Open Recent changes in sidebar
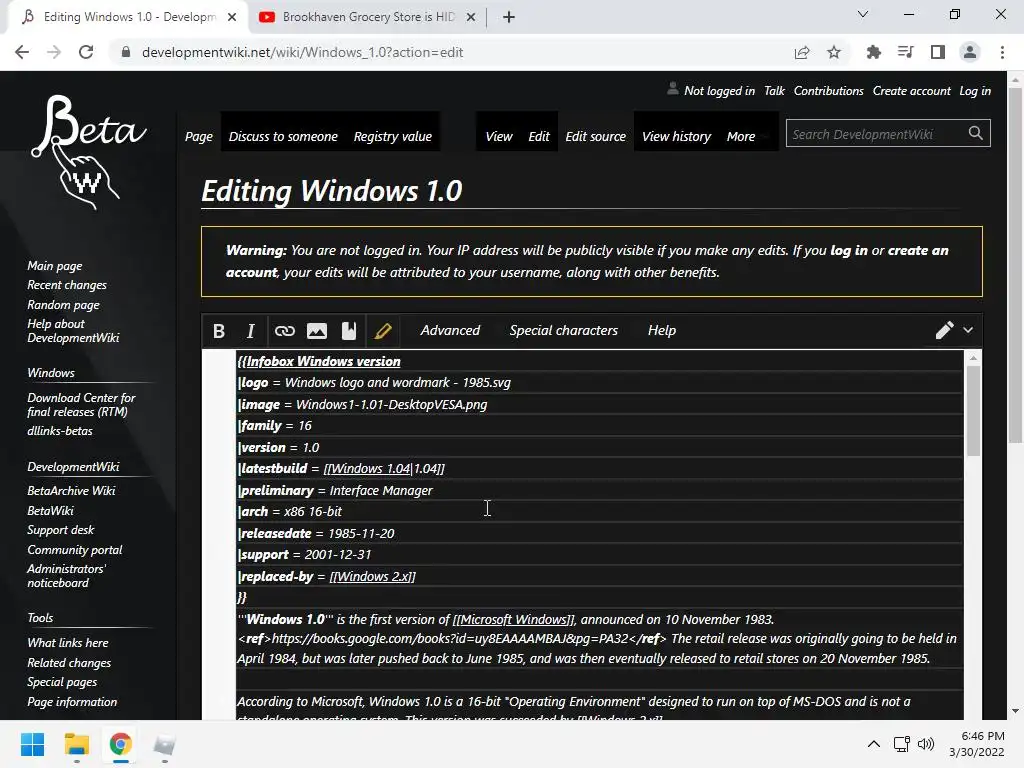The height and width of the screenshot is (768, 1024). pos(67,285)
